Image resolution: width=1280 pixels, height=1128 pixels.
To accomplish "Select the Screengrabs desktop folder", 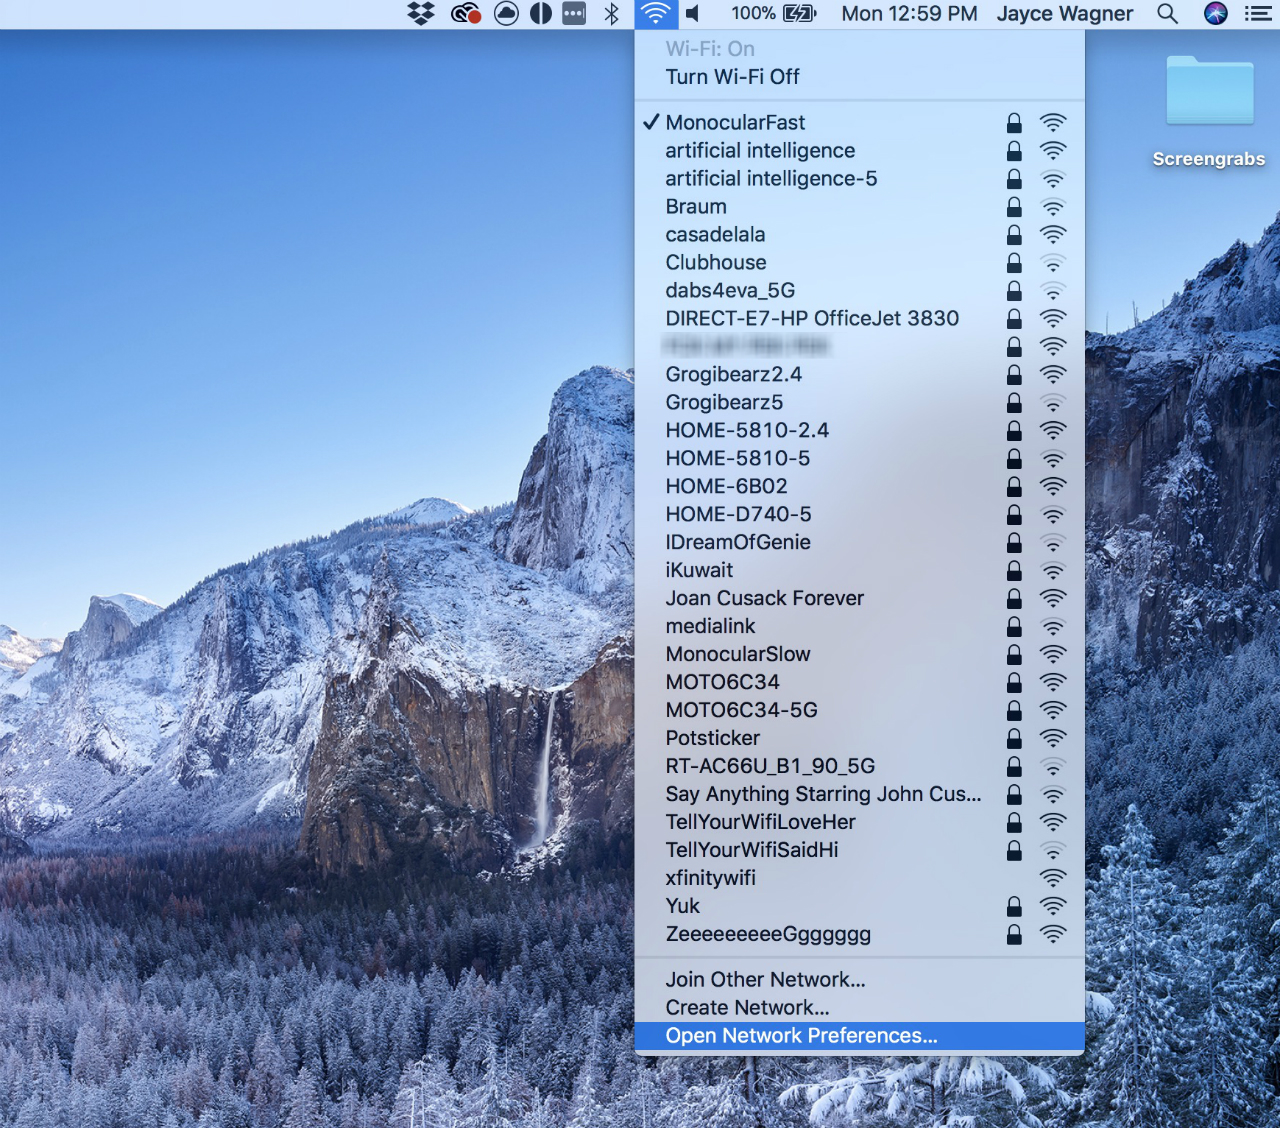I will tap(1209, 112).
